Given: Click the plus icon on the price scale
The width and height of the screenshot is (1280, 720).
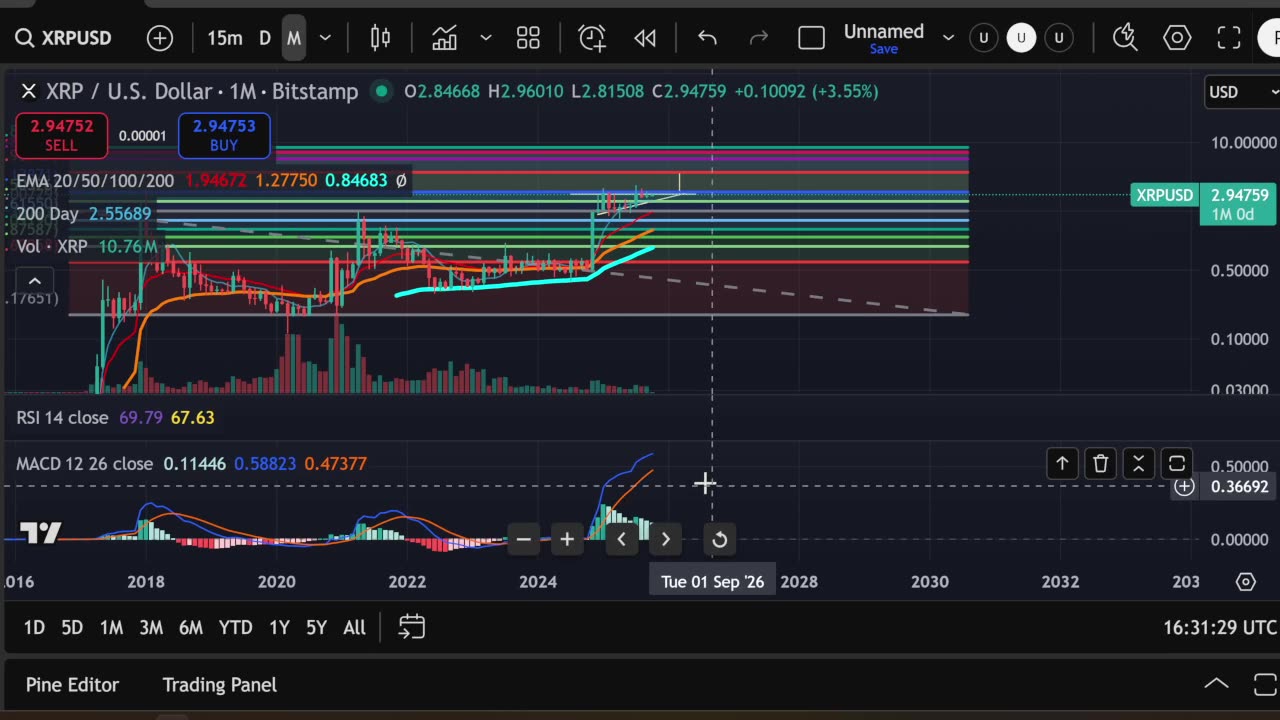Looking at the screenshot, I should (x=1184, y=486).
